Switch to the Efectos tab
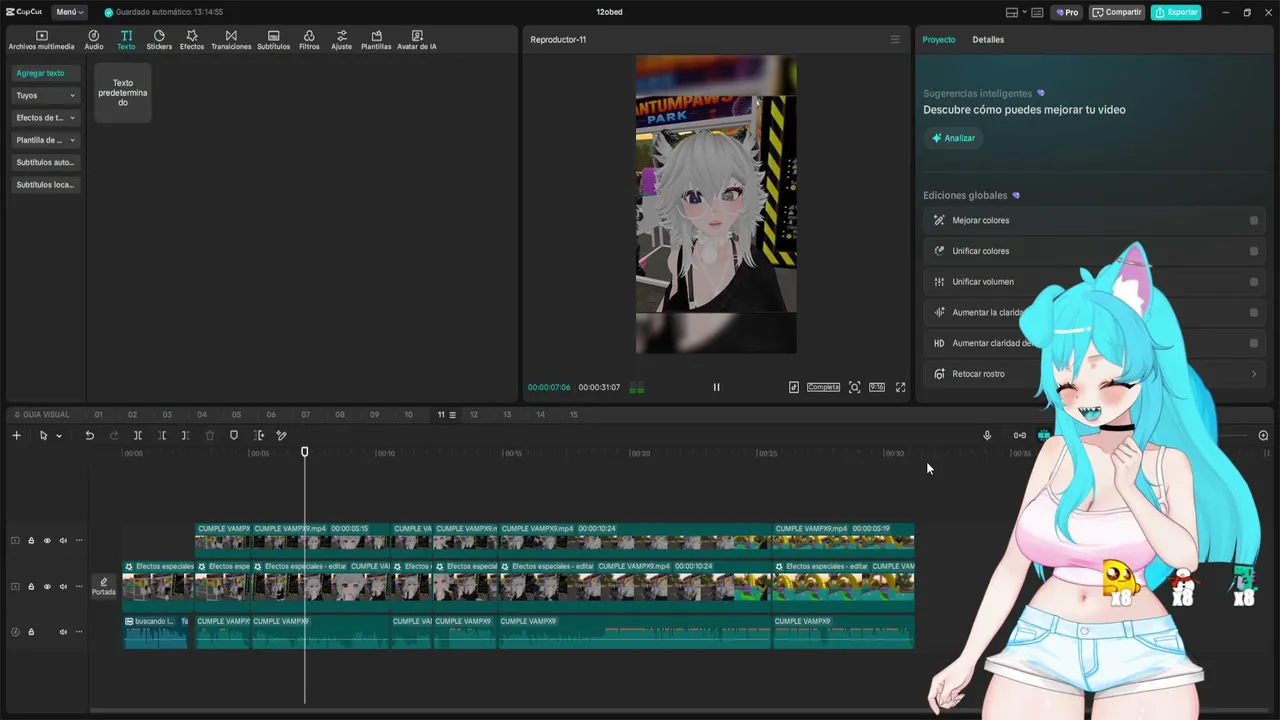 point(192,40)
